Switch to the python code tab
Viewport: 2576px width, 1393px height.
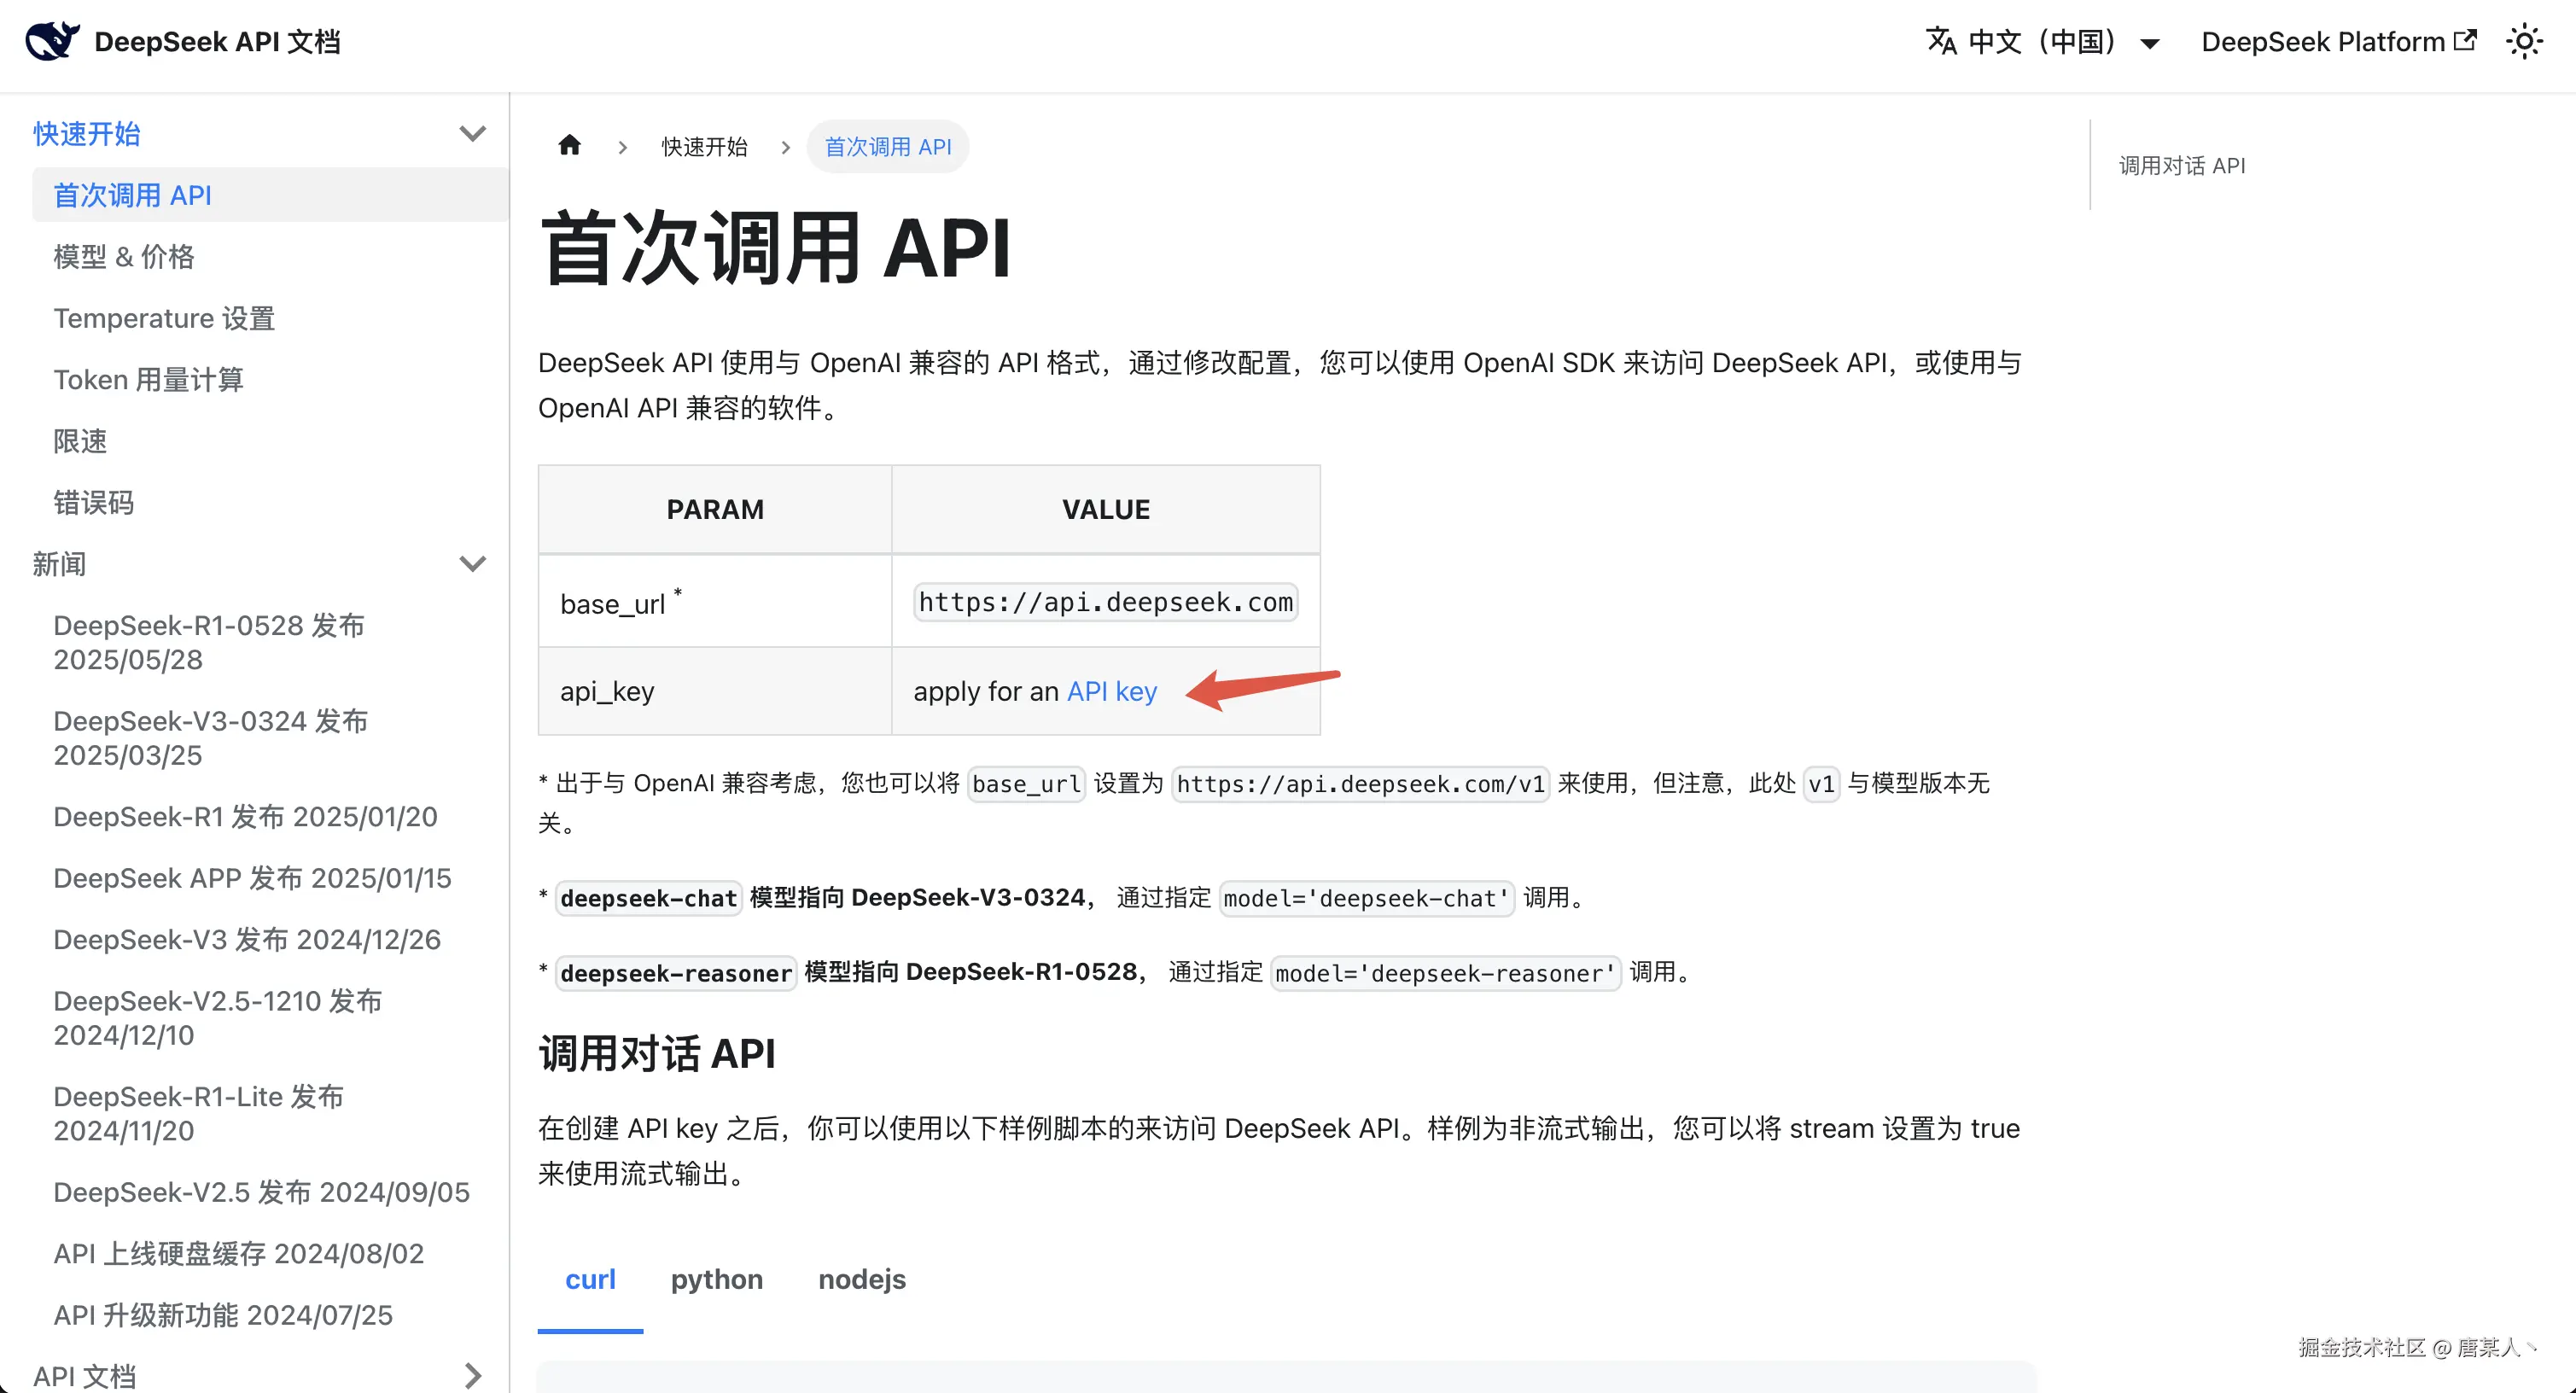716,1279
